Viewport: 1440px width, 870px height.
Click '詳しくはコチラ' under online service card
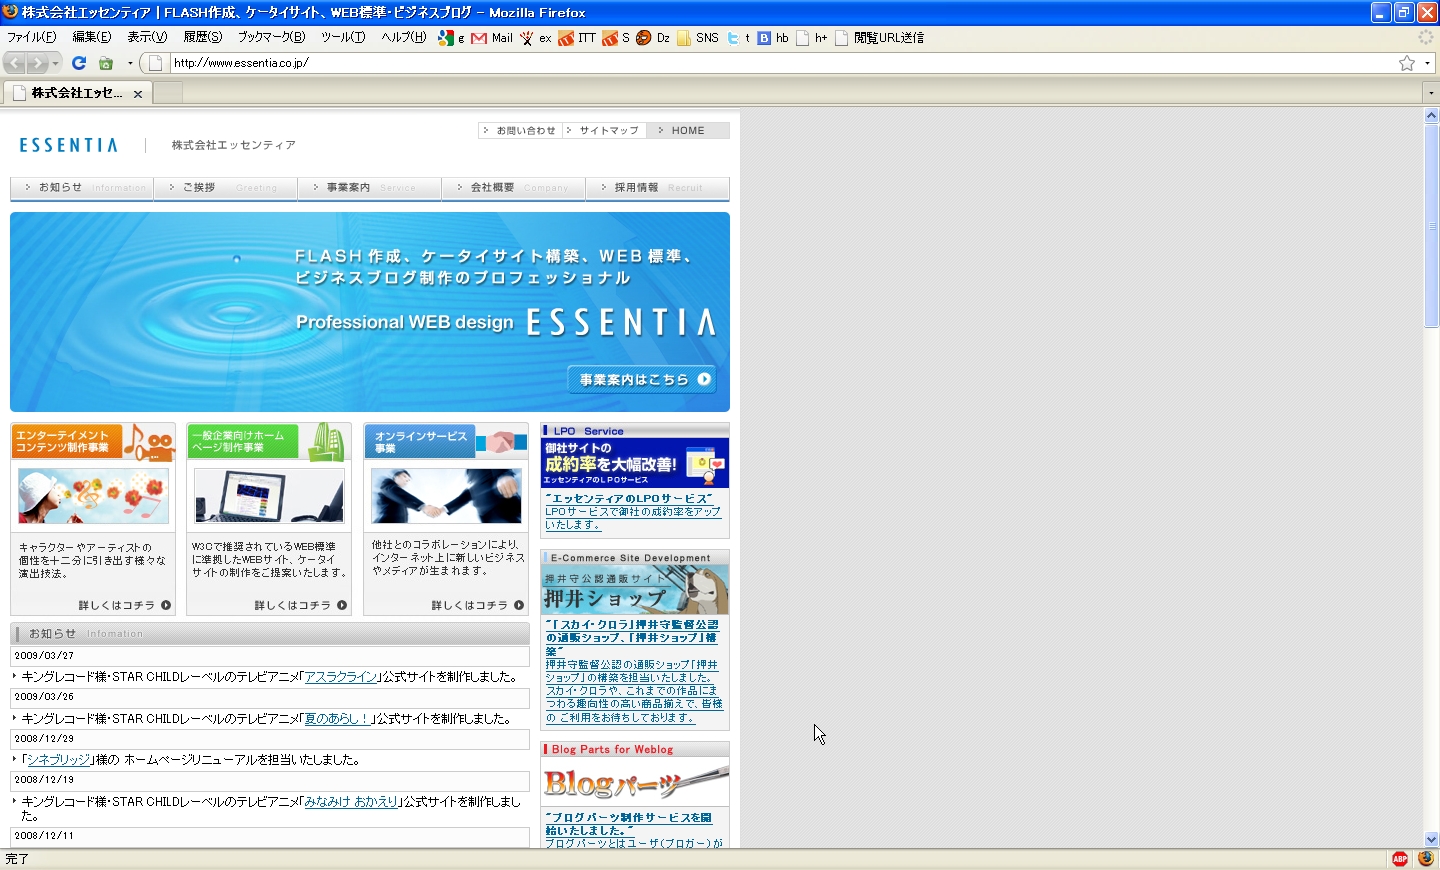478,605
